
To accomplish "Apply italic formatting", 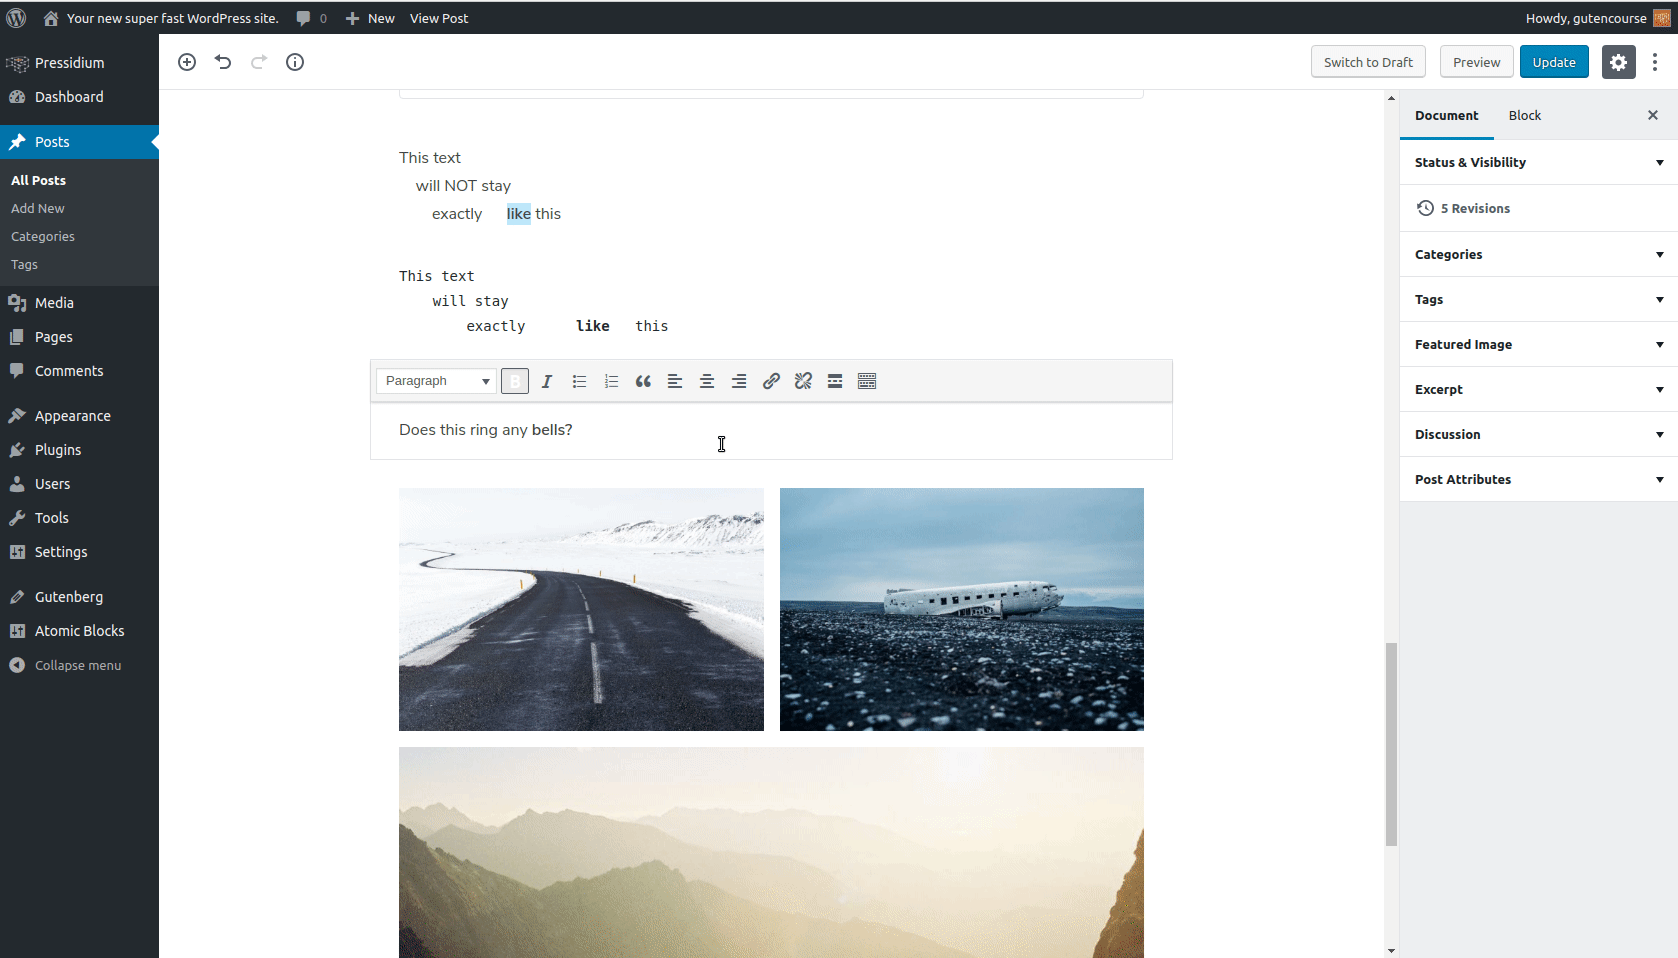I will click(547, 381).
